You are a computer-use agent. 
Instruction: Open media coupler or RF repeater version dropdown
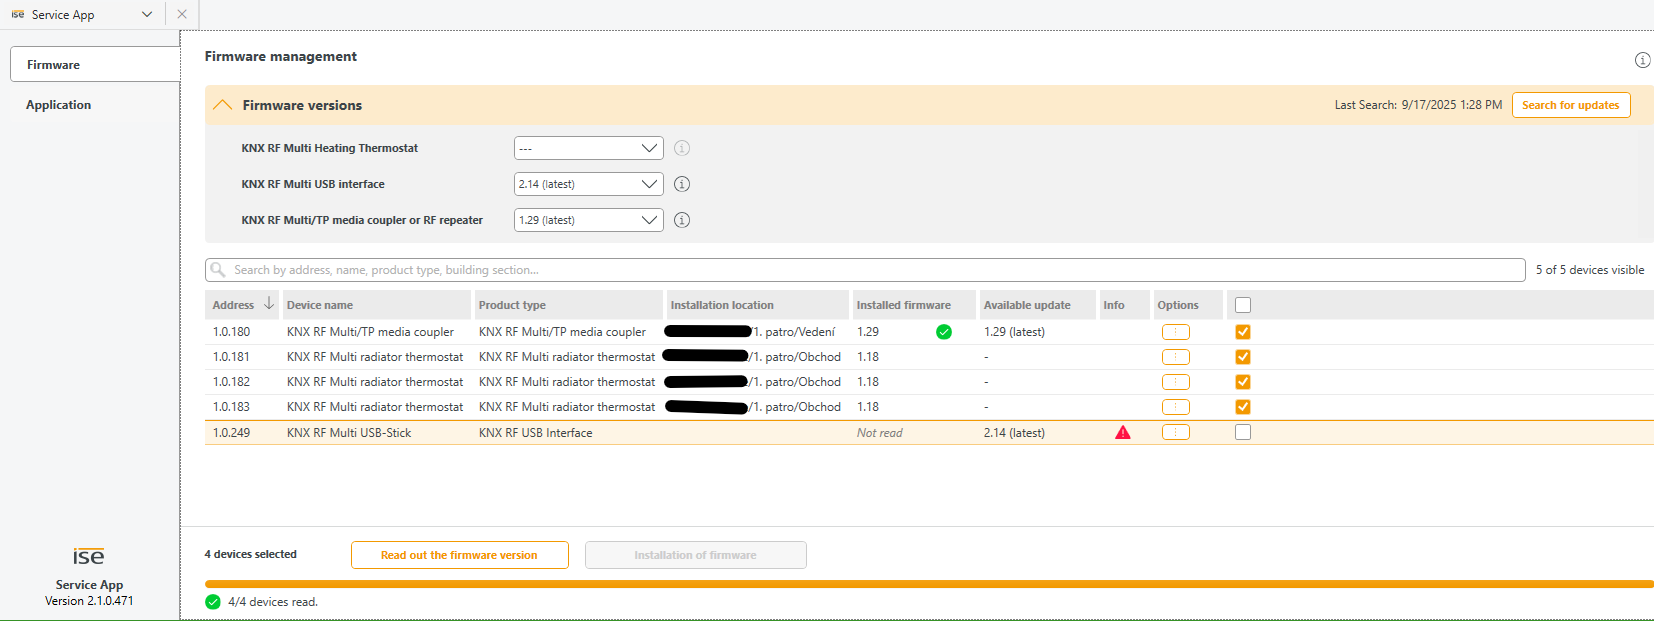tap(588, 220)
